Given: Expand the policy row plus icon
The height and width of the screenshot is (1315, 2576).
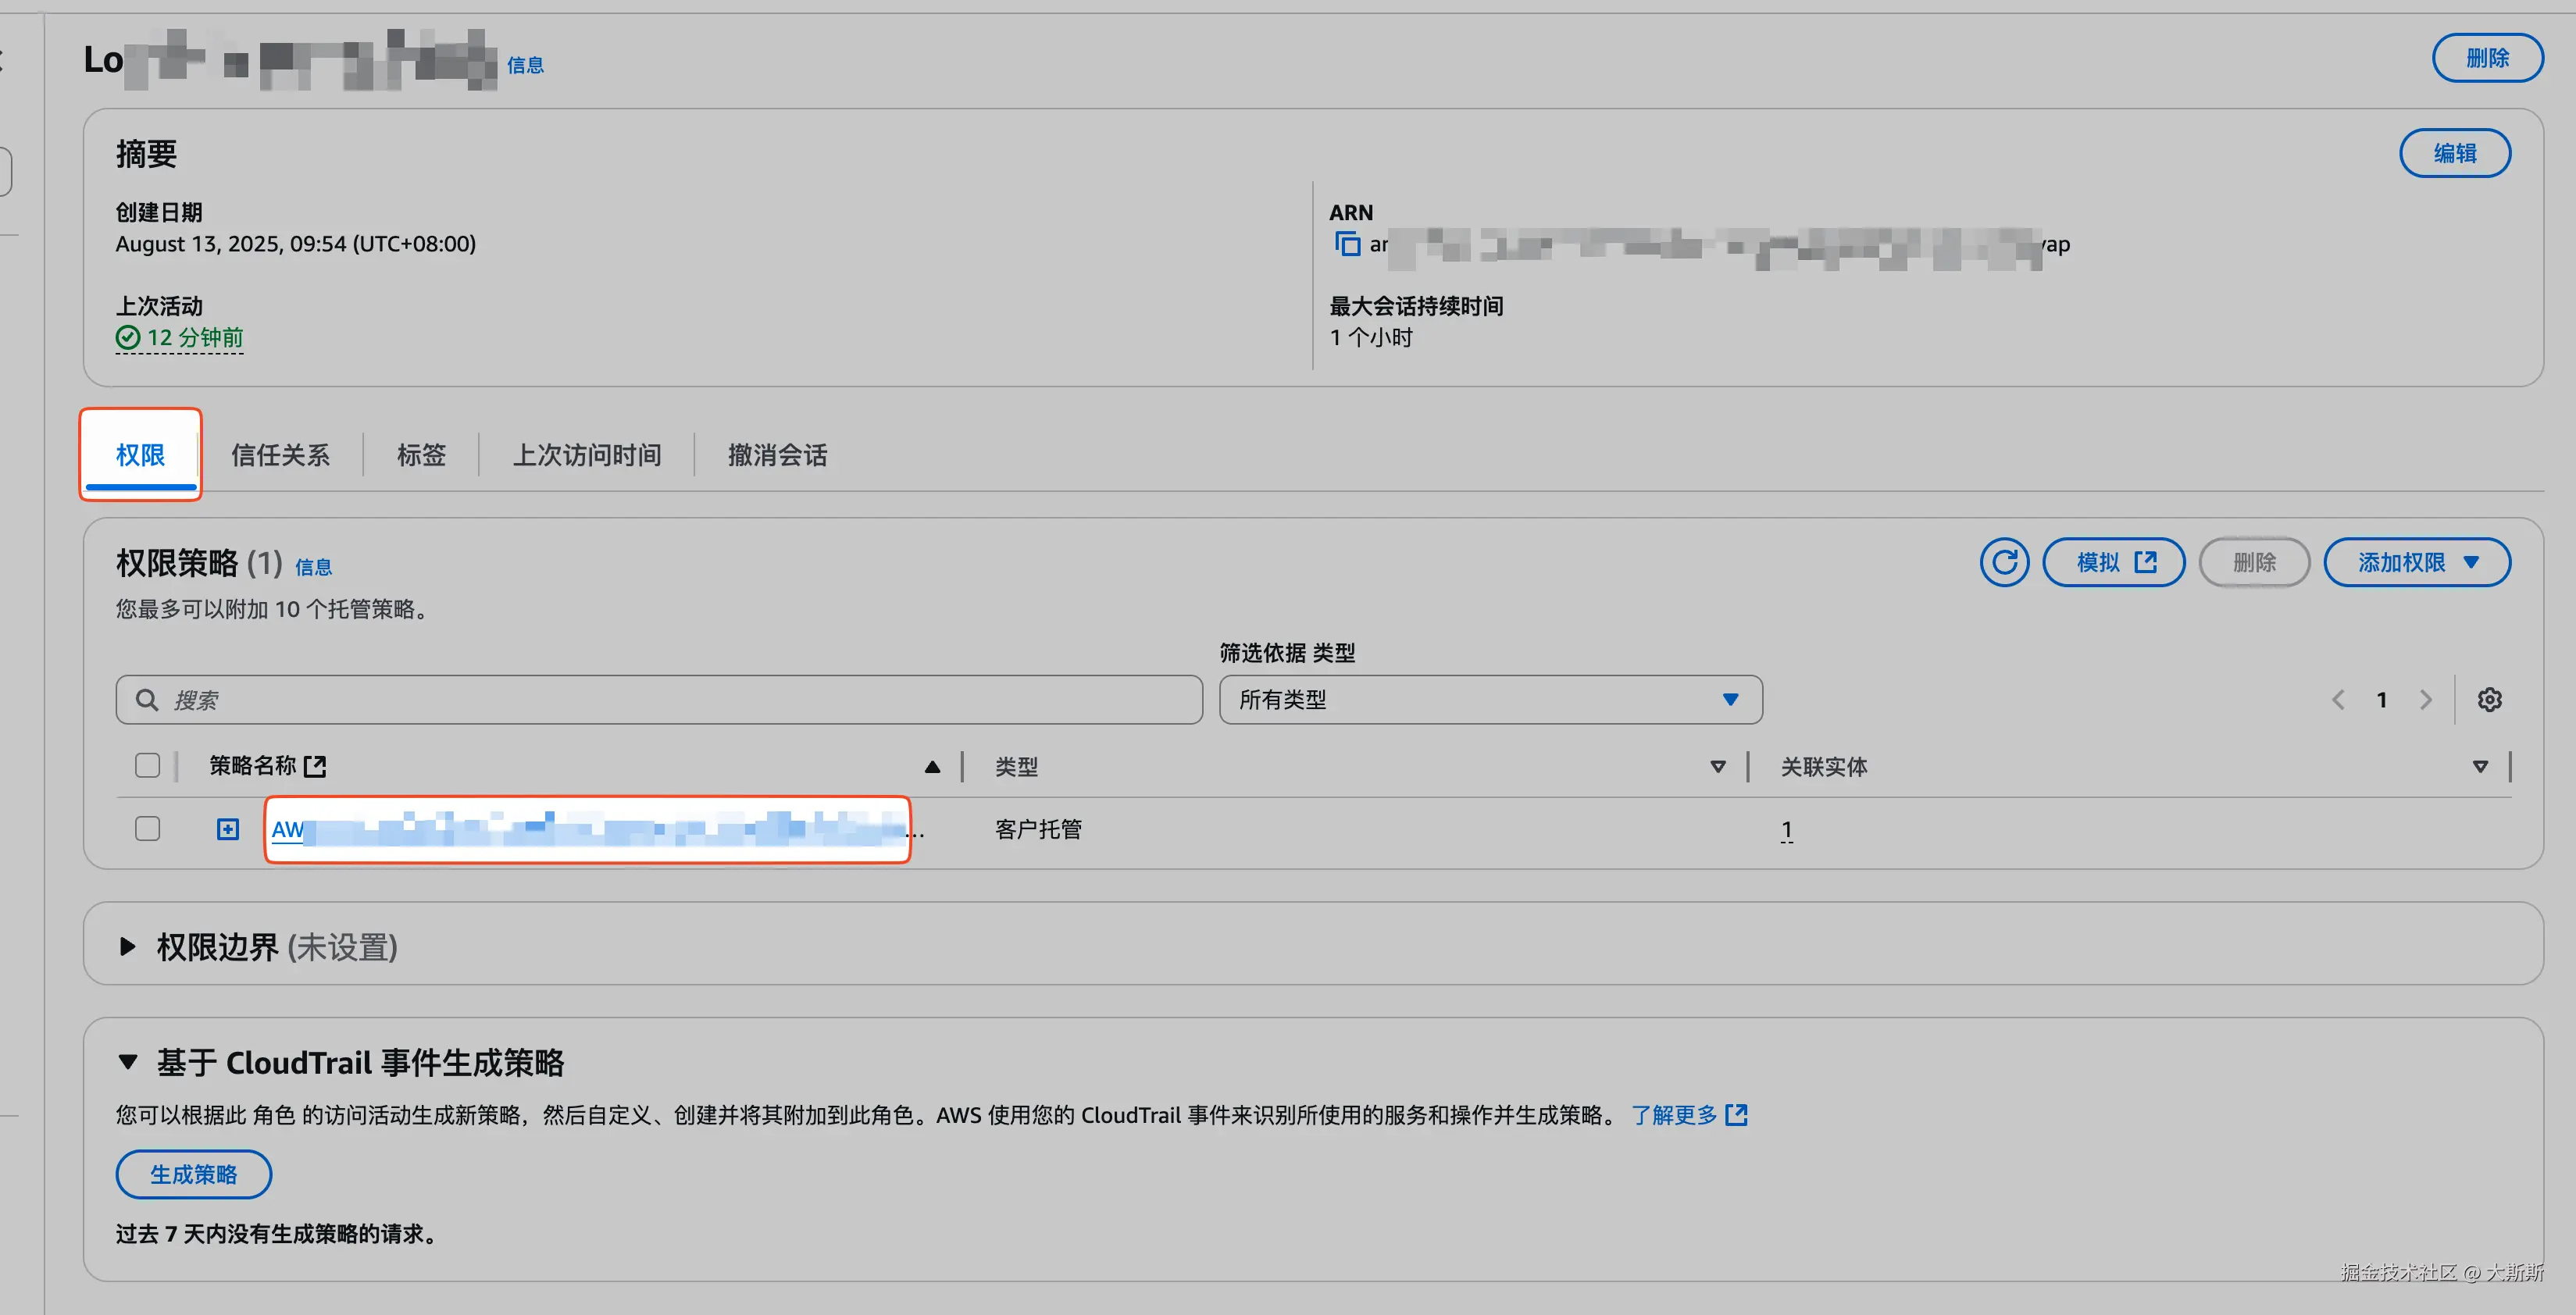Looking at the screenshot, I should click(228, 829).
